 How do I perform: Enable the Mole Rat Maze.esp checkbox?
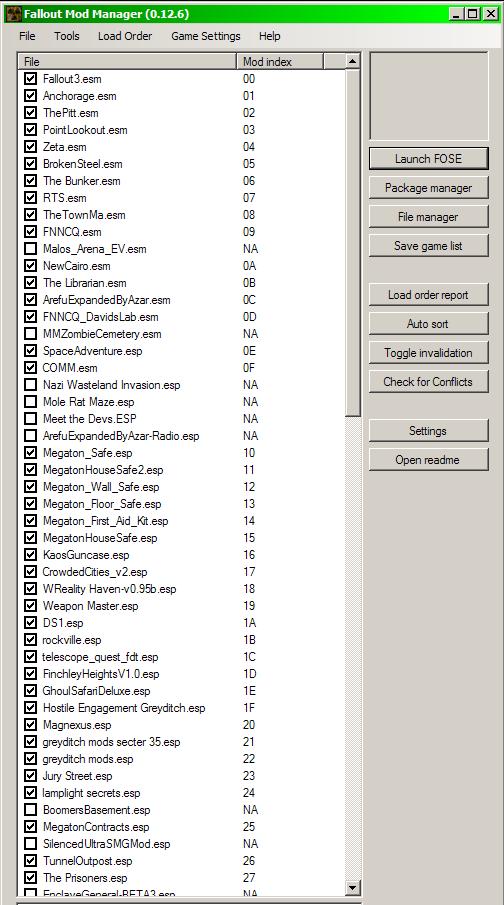[31, 402]
